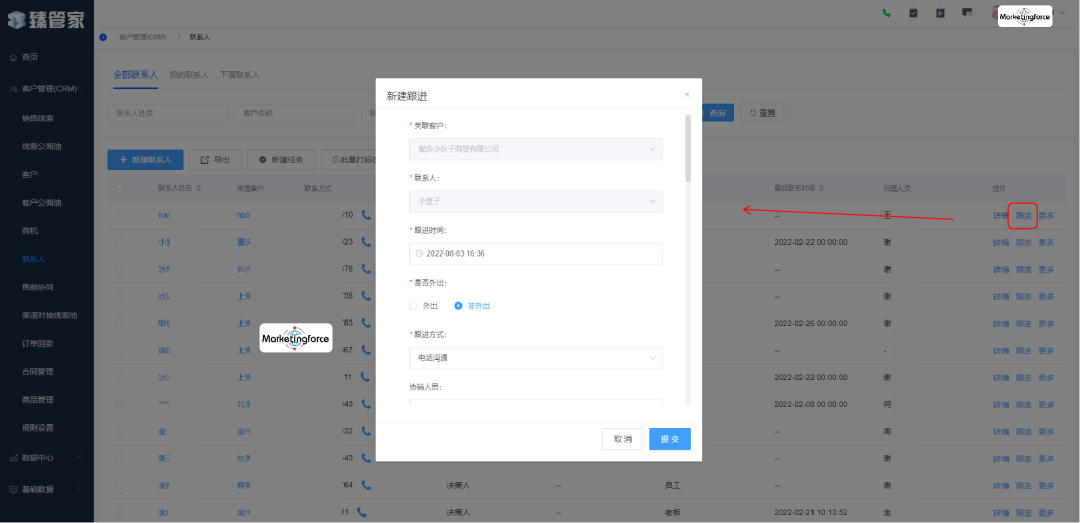Expand the 关联客户 dropdown
The width and height of the screenshot is (1080, 523).
coord(535,149)
